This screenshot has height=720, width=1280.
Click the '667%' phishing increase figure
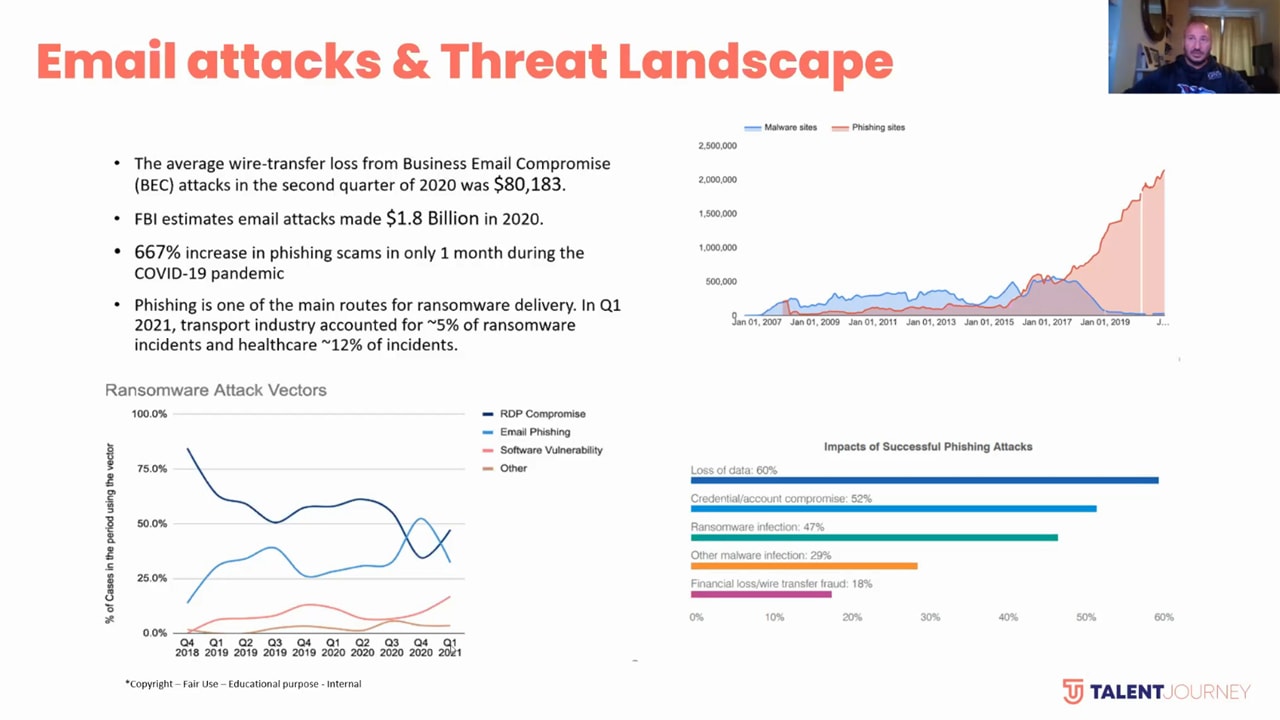[x=157, y=253]
